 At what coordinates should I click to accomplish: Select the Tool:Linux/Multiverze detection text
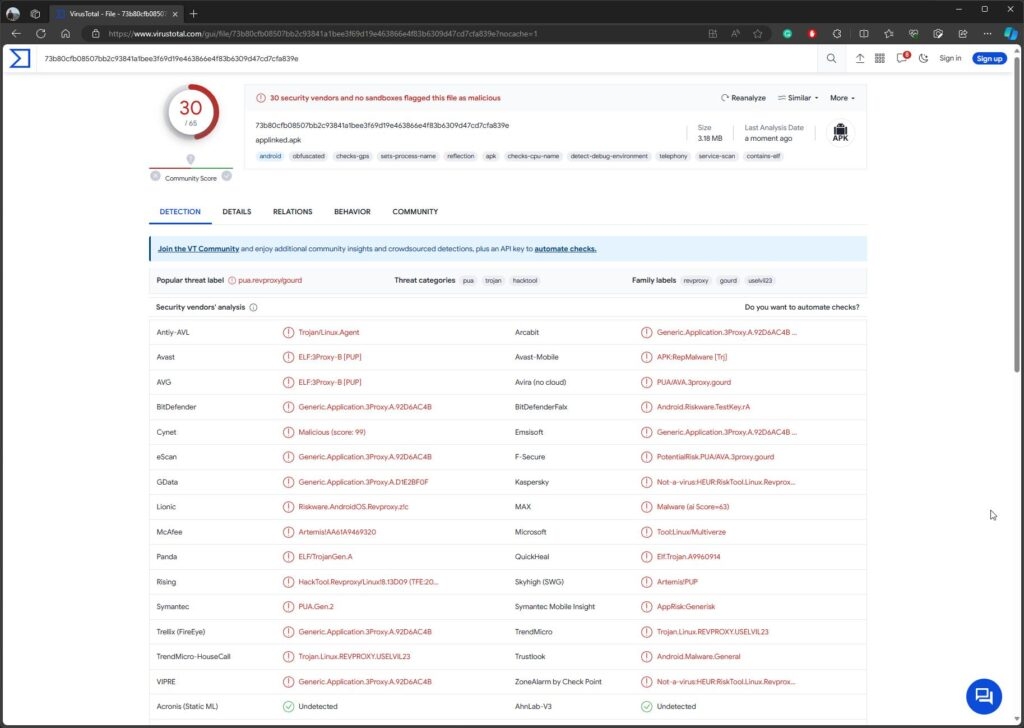[x=691, y=532]
